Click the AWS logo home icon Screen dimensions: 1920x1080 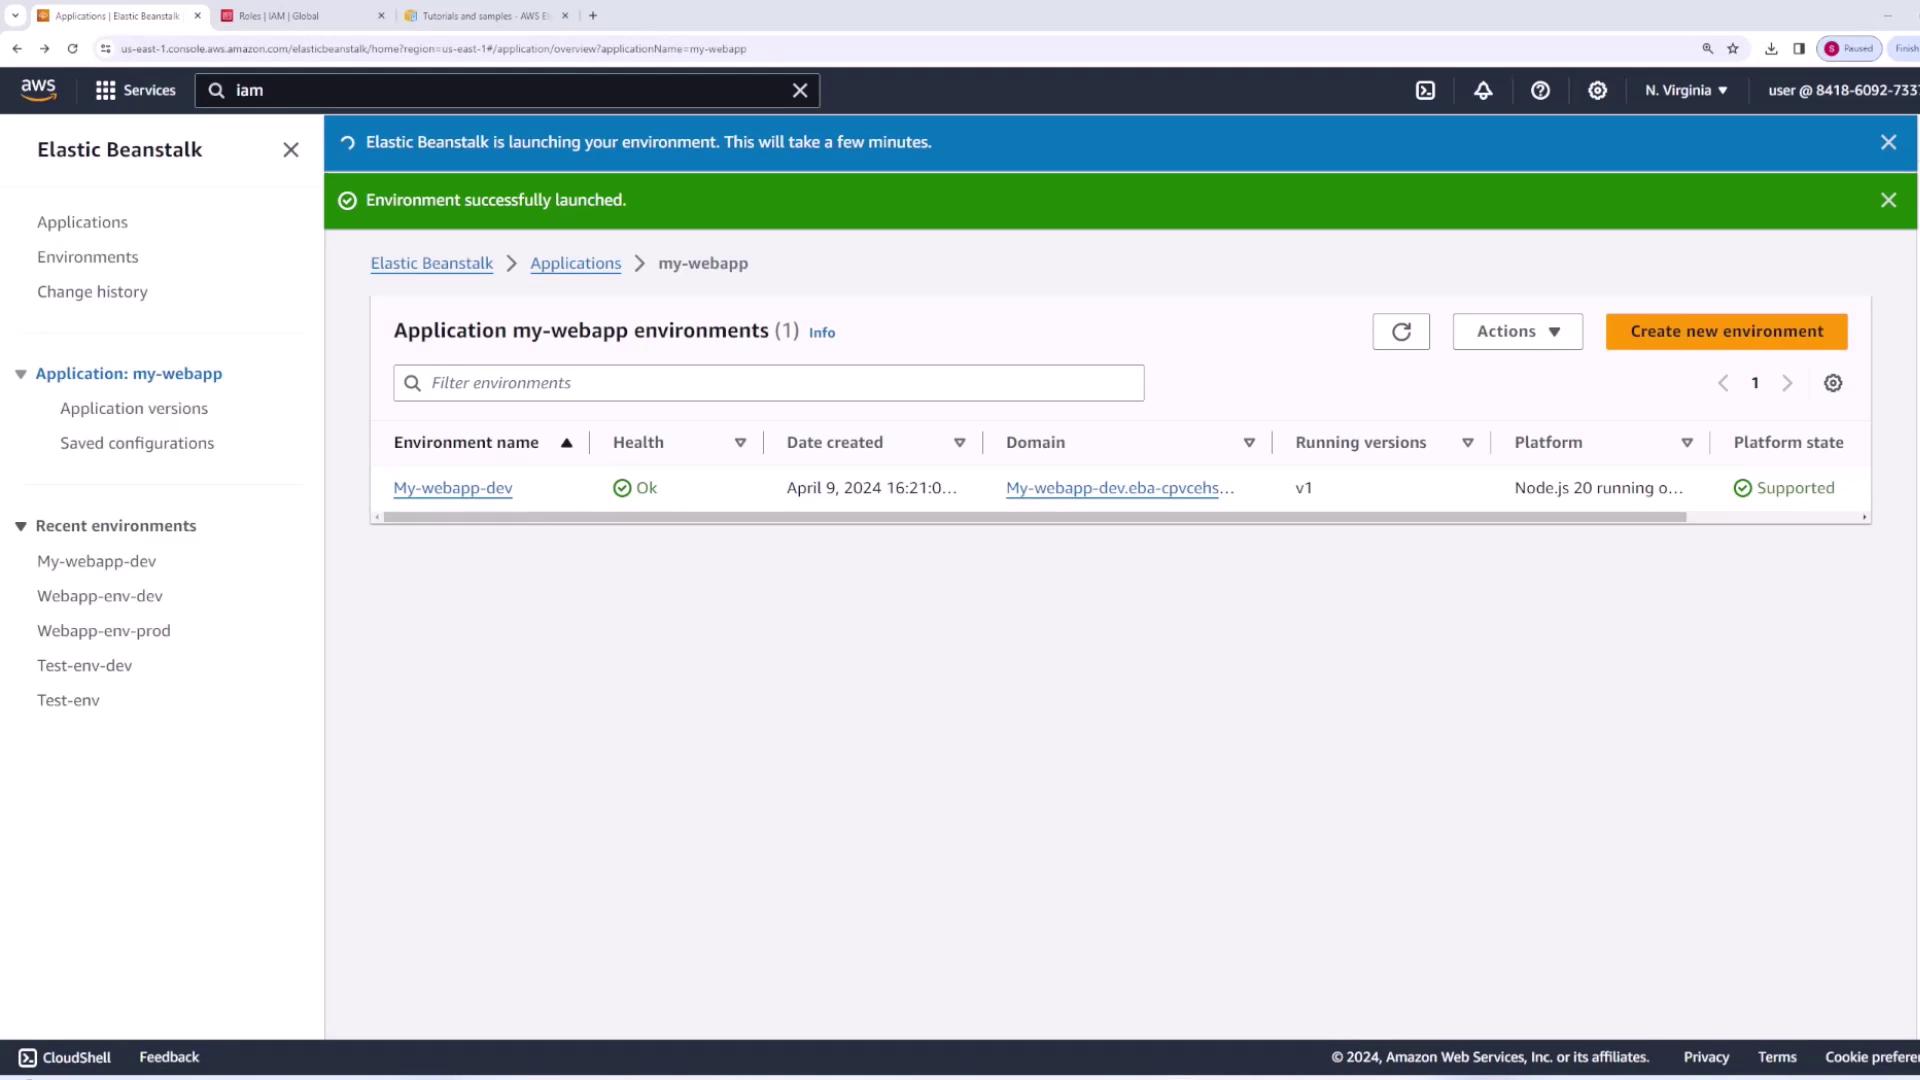pos(38,90)
